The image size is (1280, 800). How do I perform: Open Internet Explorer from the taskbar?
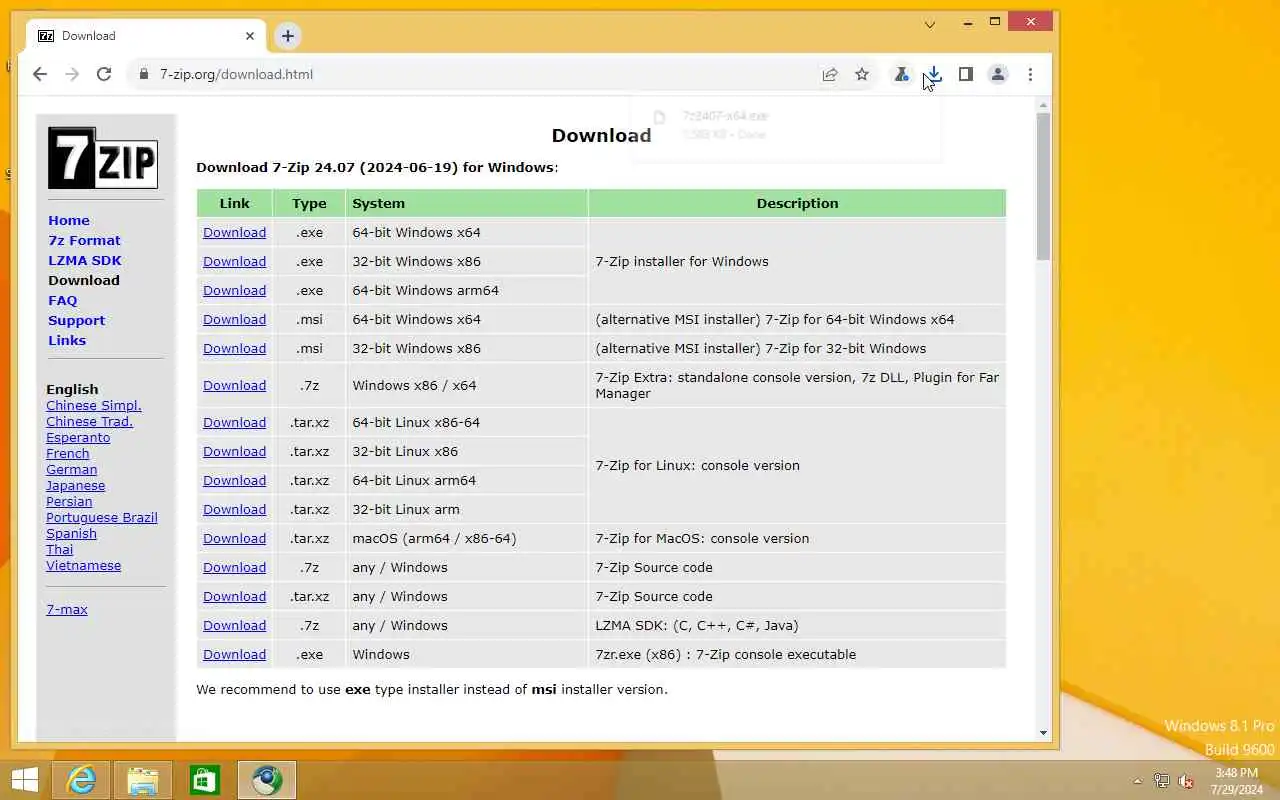pyautogui.click(x=80, y=780)
